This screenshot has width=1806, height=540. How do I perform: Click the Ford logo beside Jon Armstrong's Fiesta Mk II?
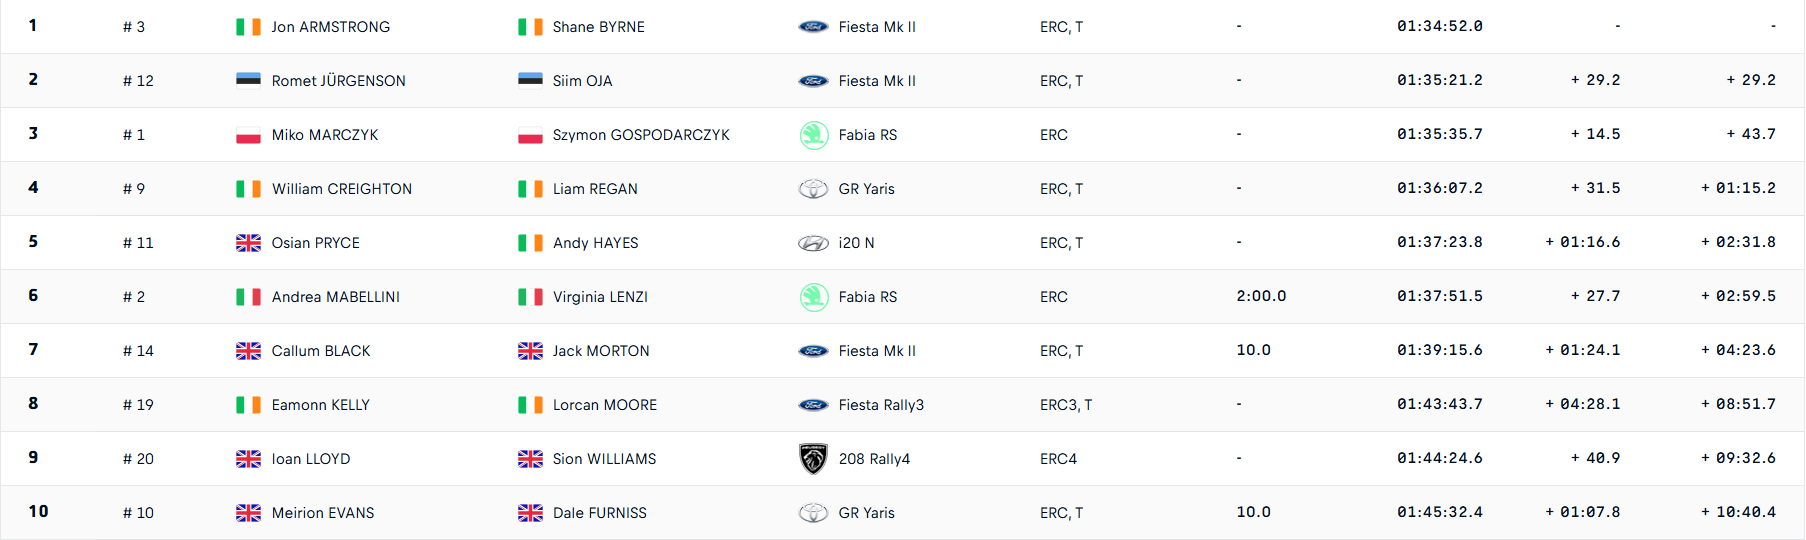point(813,27)
